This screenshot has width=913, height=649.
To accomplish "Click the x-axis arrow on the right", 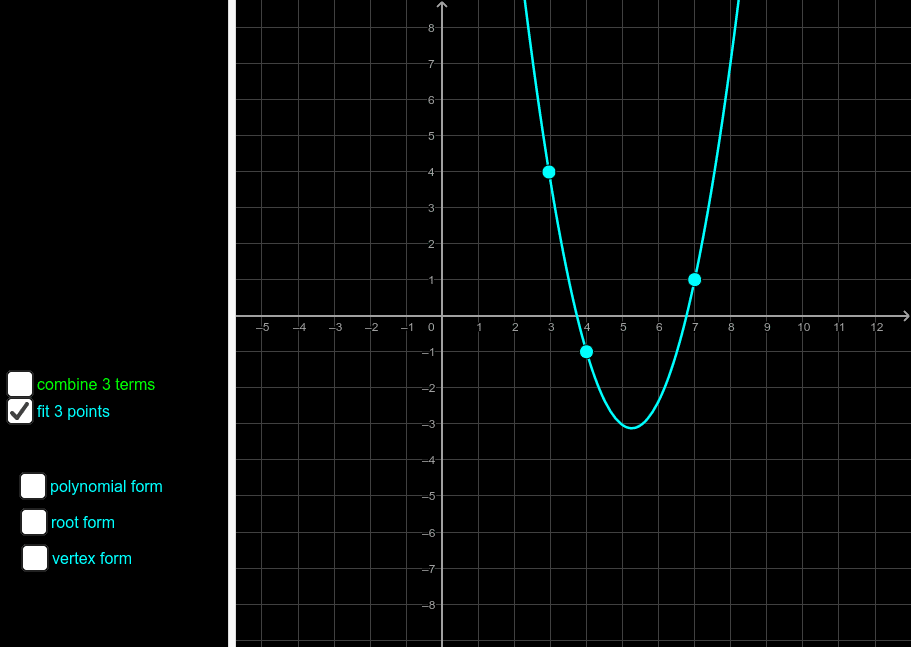I will (903, 317).
